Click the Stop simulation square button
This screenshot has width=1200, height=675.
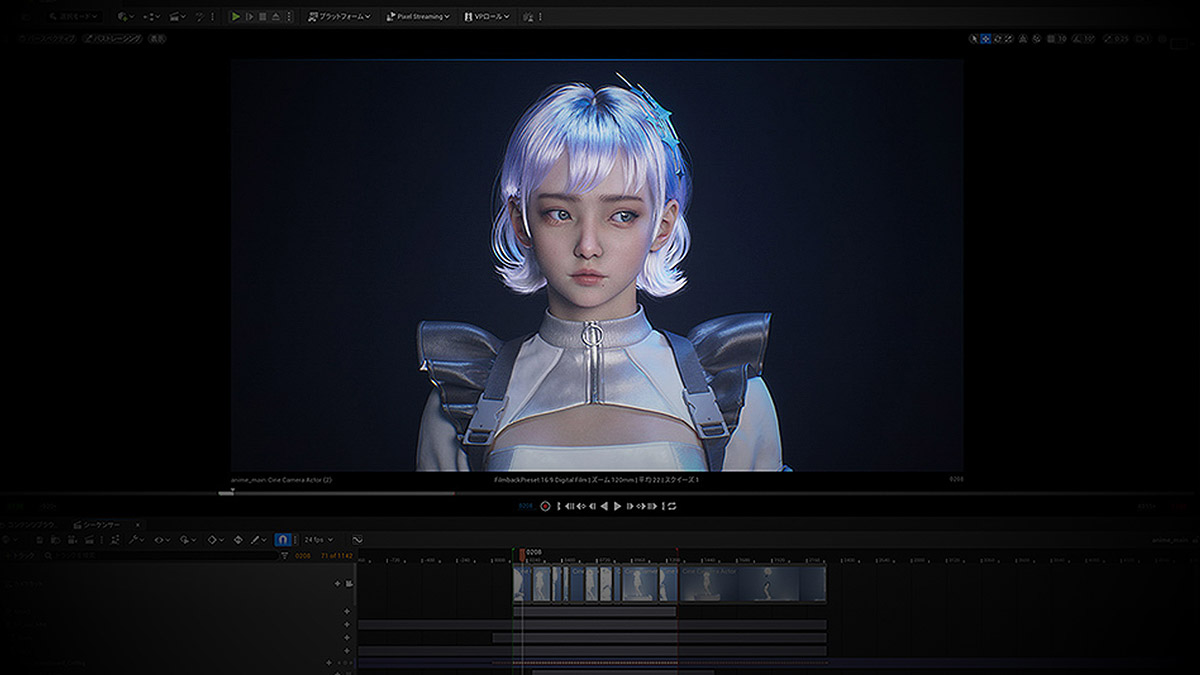(262, 16)
